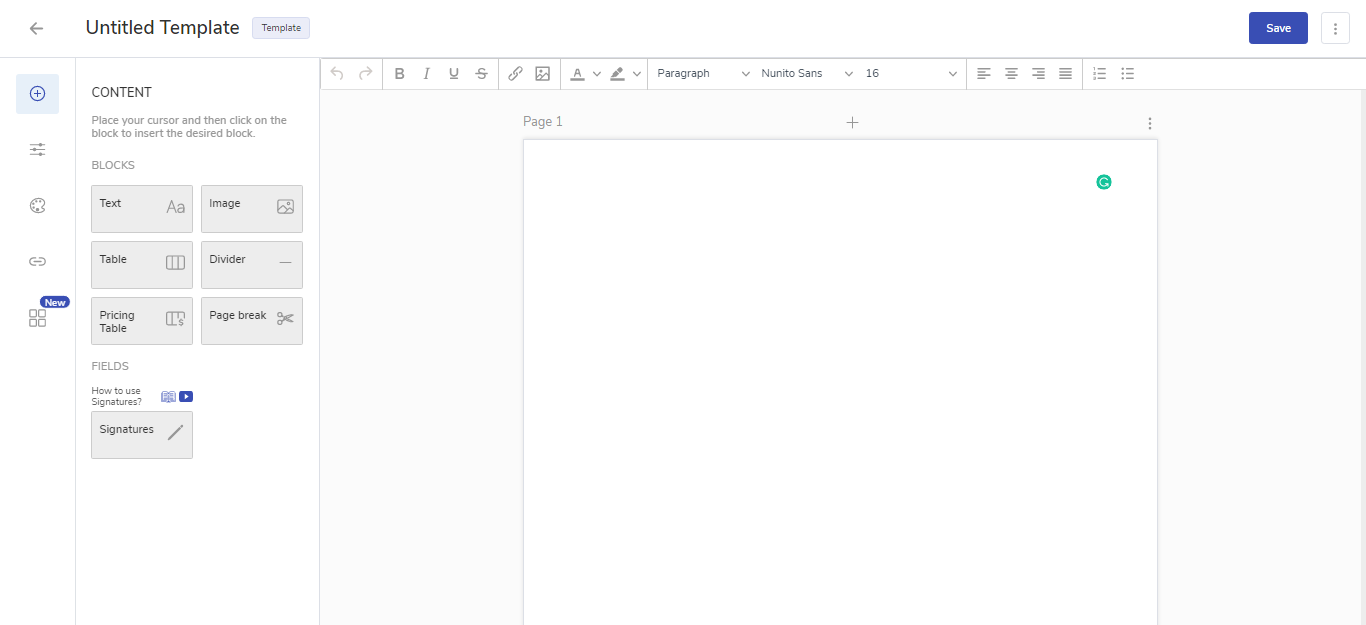Open the text highlight color picker

pos(618,74)
